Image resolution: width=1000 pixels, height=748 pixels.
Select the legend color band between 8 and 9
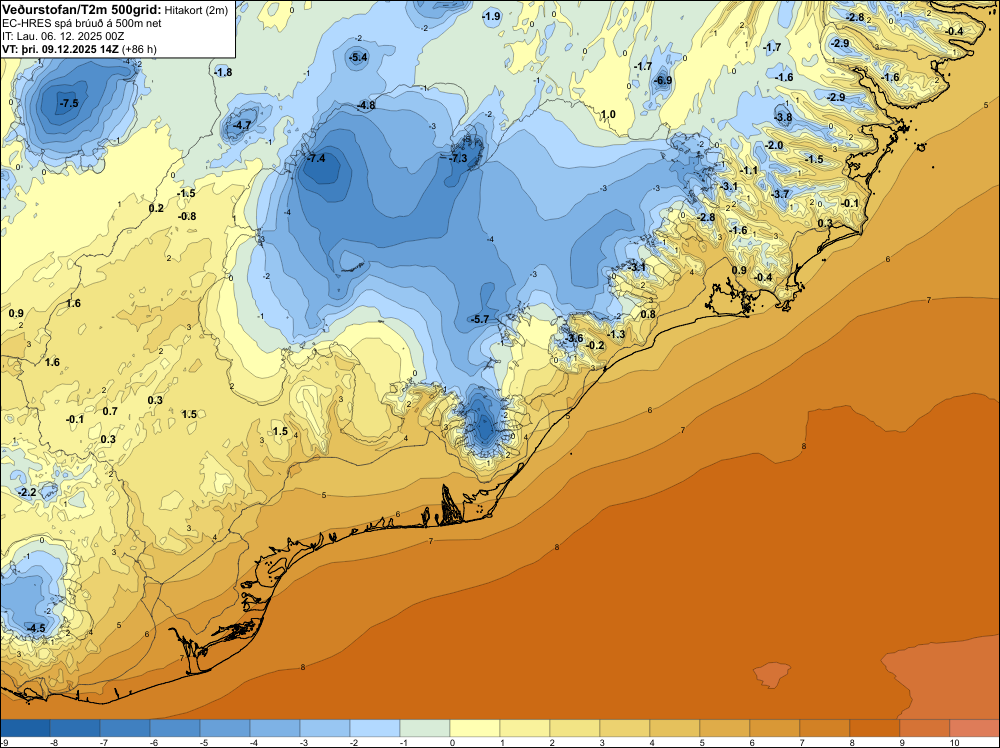(875, 728)
